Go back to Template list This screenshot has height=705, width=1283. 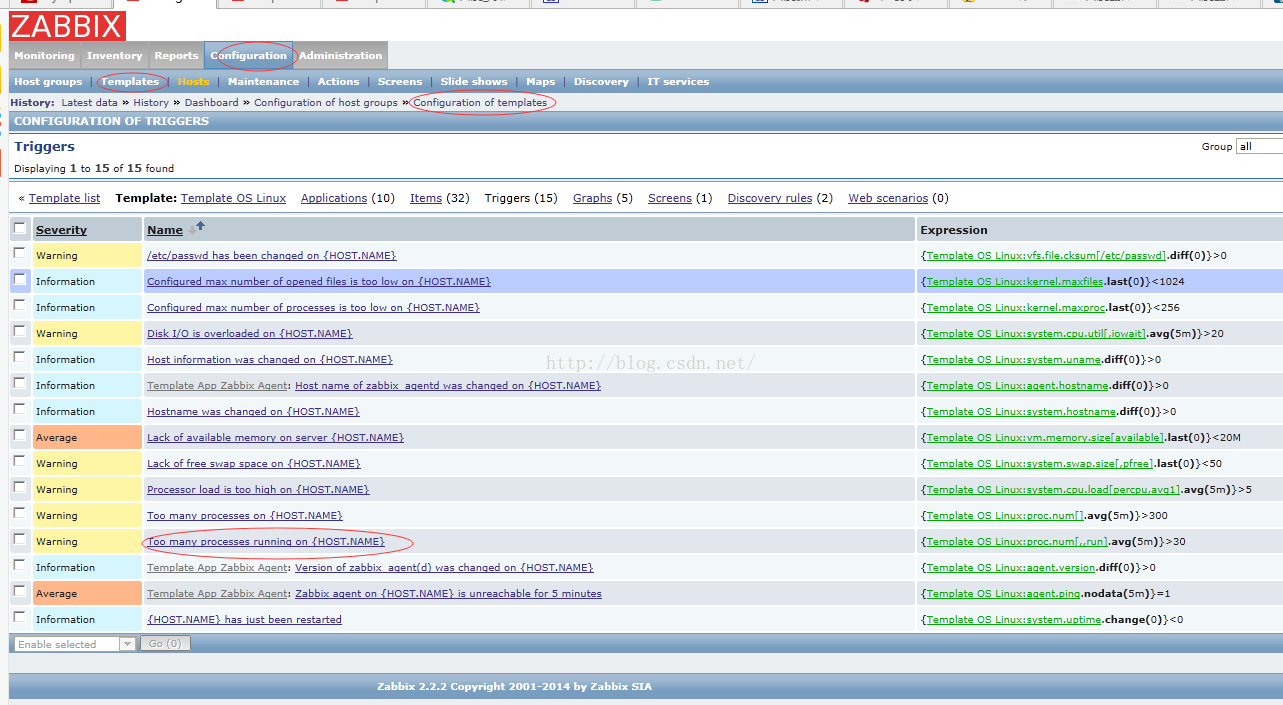click(x=64, y=198)
